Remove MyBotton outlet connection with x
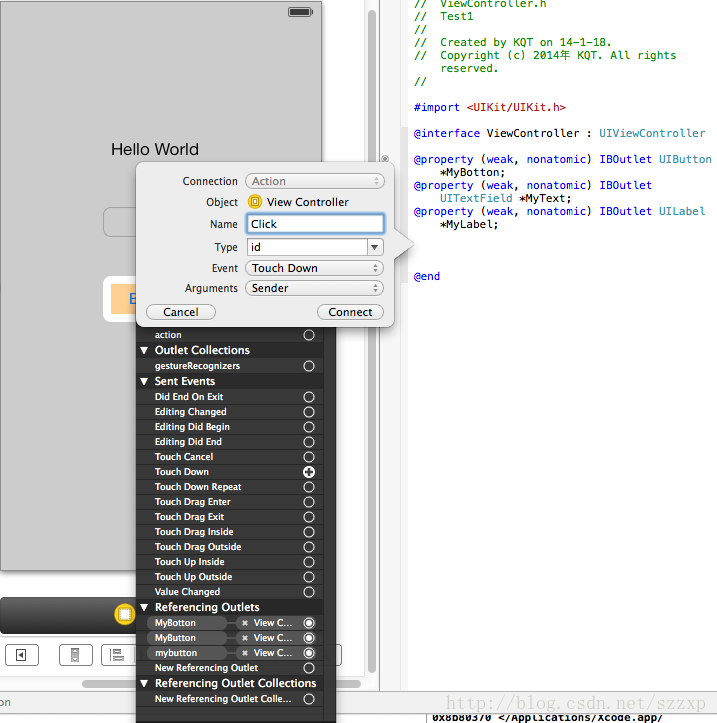 click(245, 623)
